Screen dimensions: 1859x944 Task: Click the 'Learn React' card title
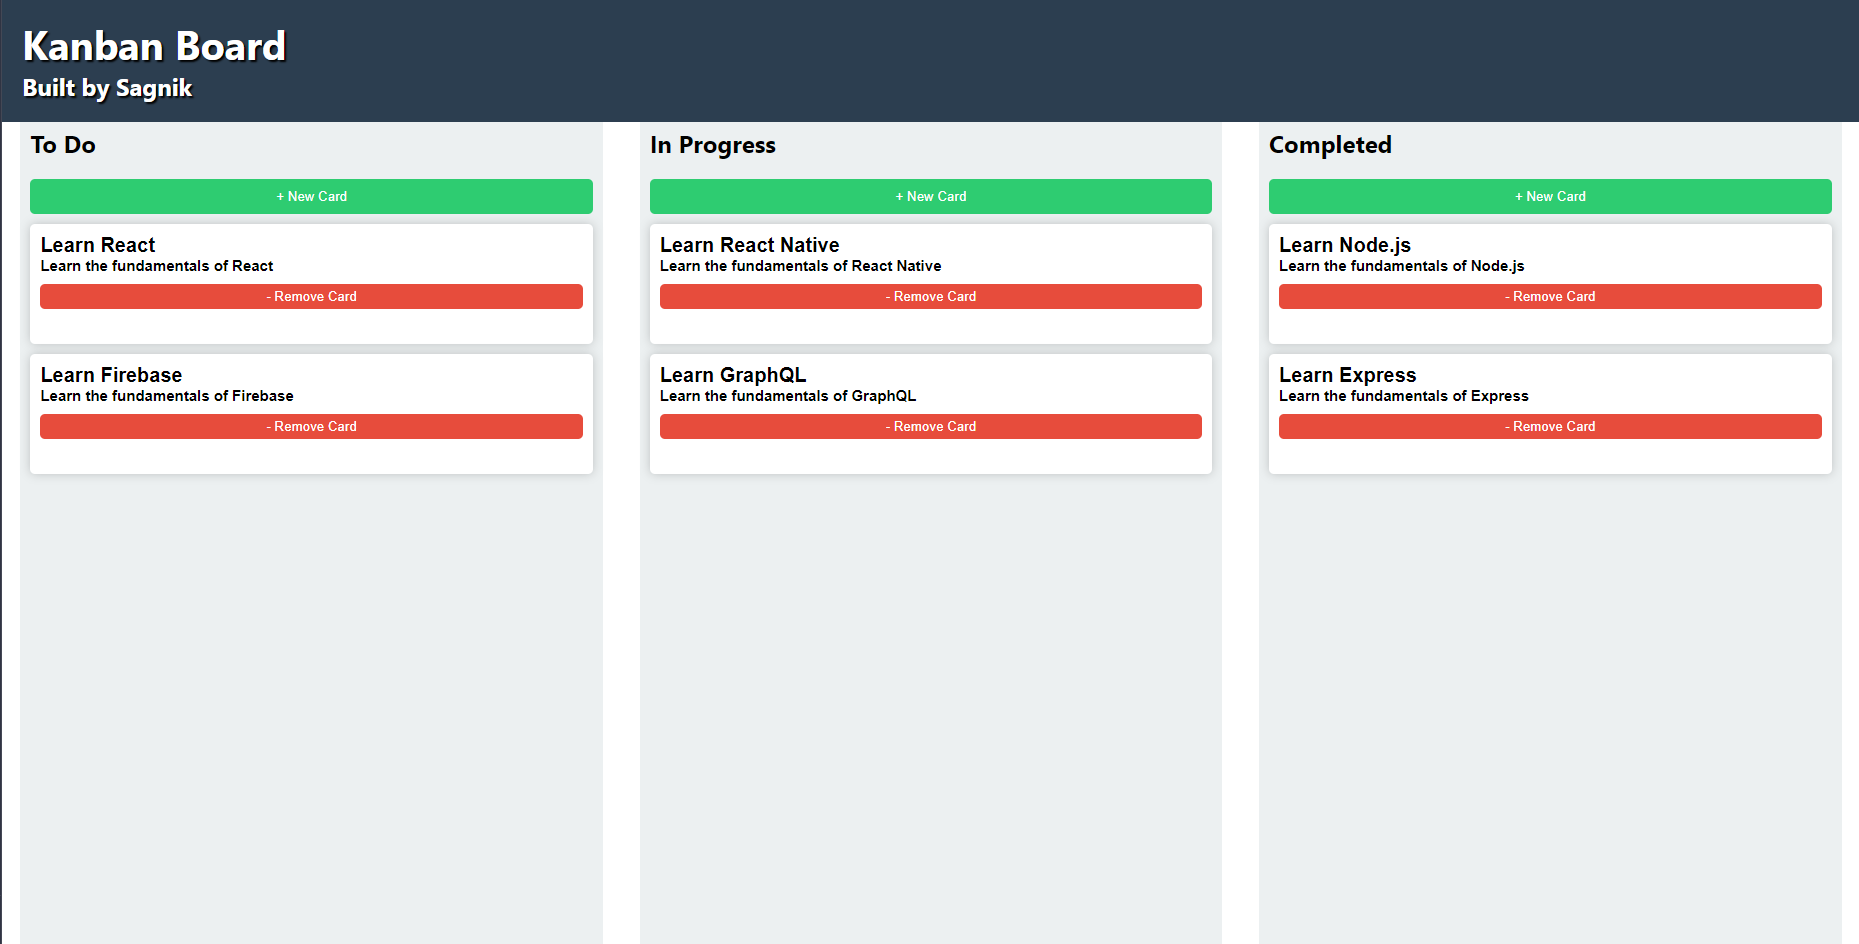98,245
